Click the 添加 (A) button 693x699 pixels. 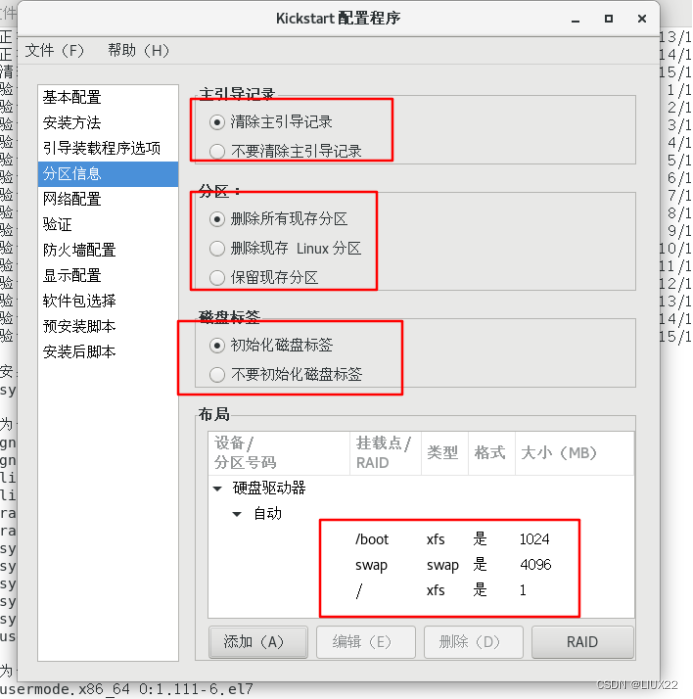click(x=258, y=642)
